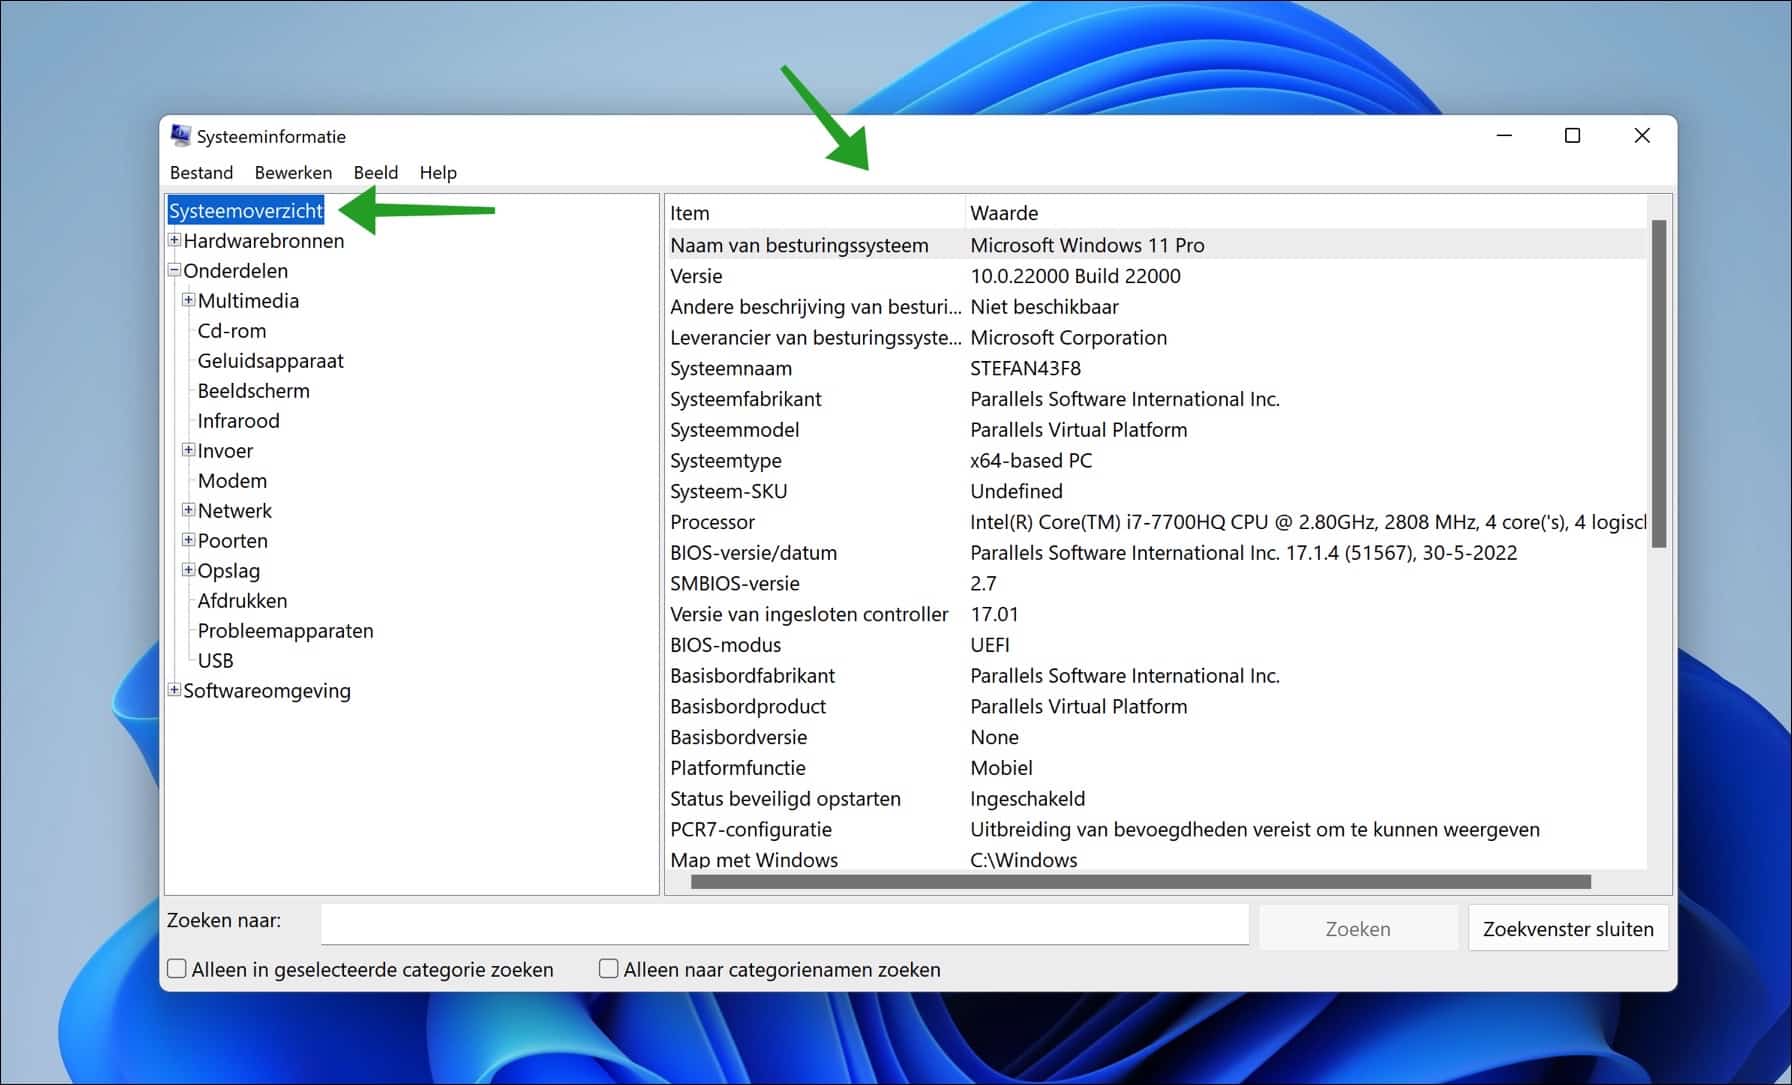Expand the Hardwarebronnen category

(x=175, y=240)
